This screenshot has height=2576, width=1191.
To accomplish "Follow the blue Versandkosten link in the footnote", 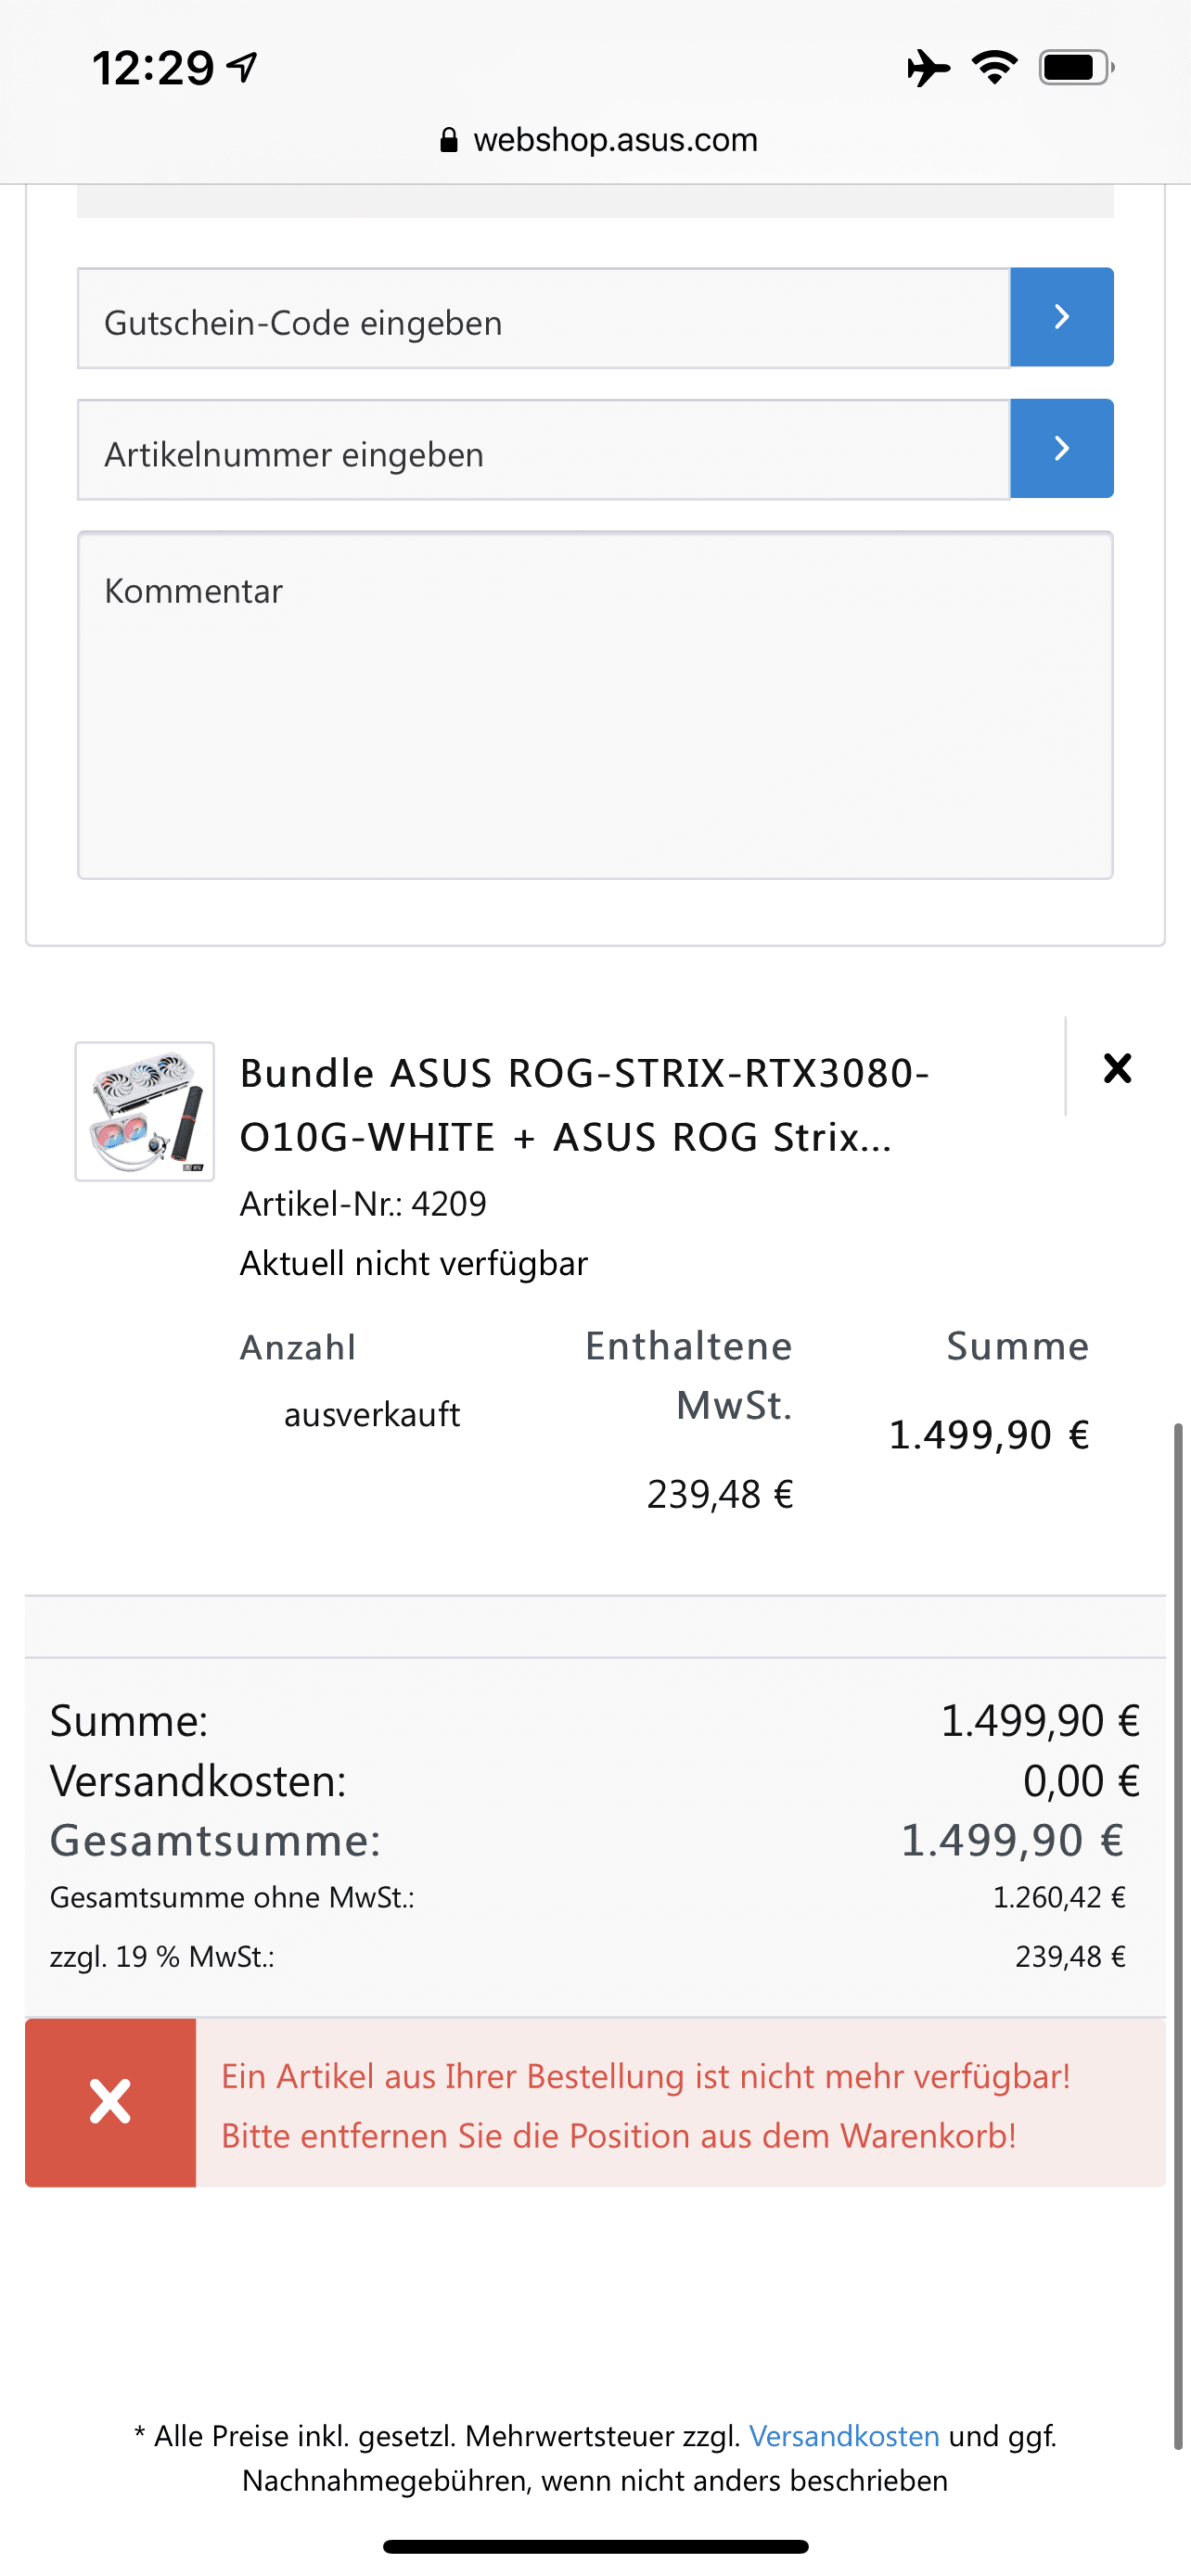I will pyautogui.click(x=844, y=2435).
